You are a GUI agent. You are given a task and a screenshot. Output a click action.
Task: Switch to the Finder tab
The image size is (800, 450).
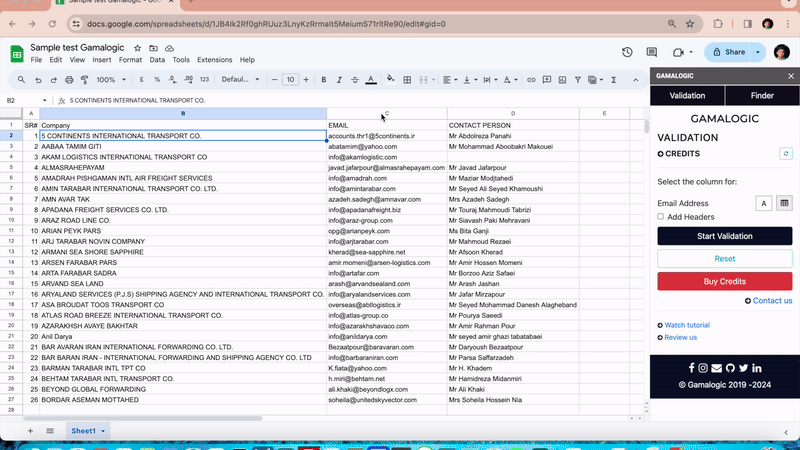(x=762, y=96)
